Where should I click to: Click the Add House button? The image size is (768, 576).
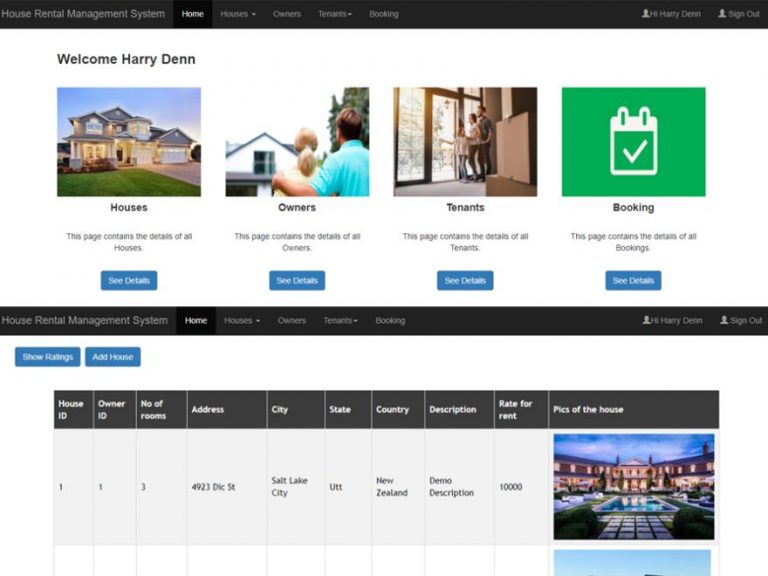(x=112, y=357)
